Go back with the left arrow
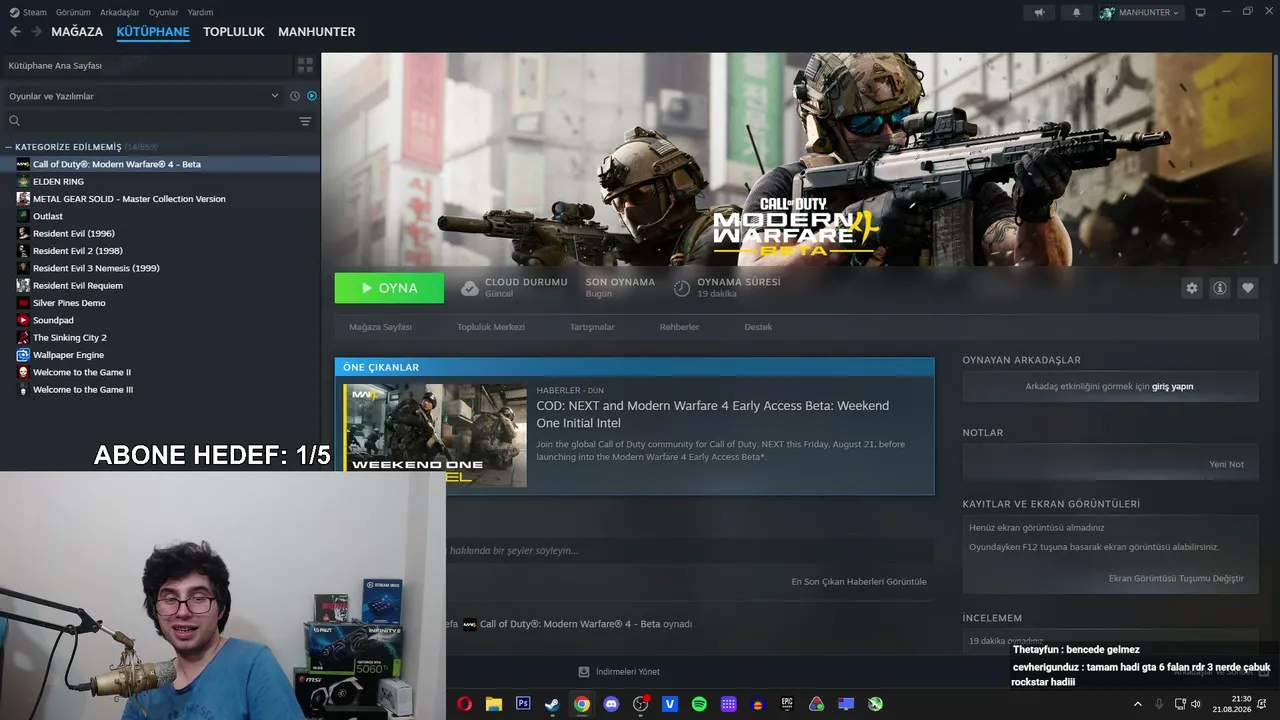The width and height of the screenshot is (1280, 720). tap(15, 32)
